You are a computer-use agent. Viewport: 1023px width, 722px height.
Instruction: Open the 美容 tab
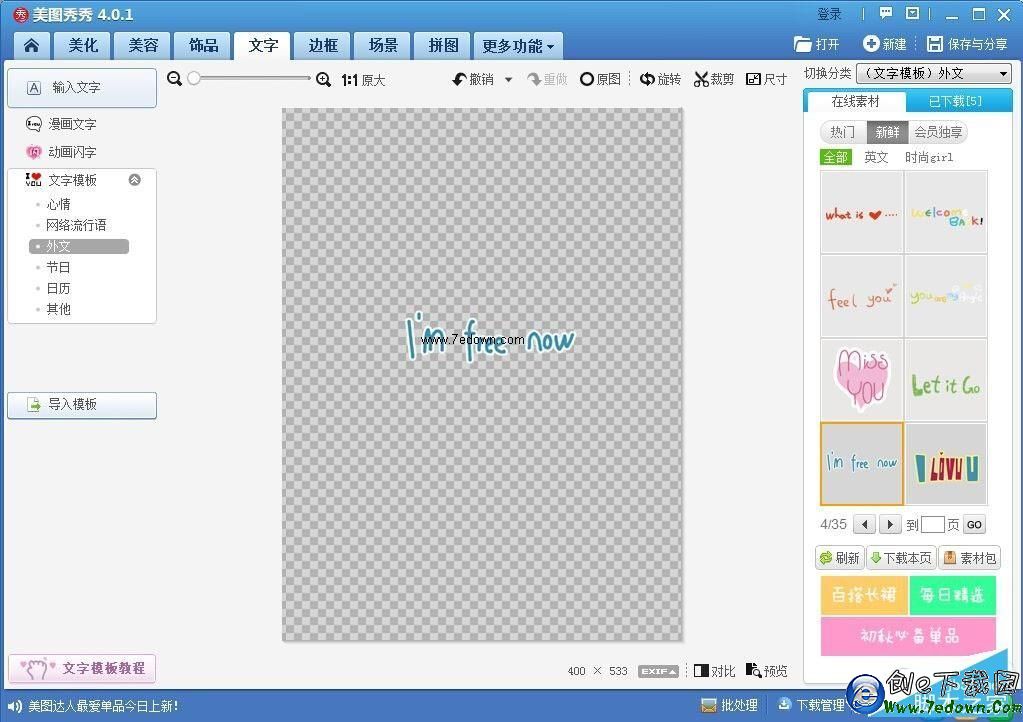coord(143,45)
